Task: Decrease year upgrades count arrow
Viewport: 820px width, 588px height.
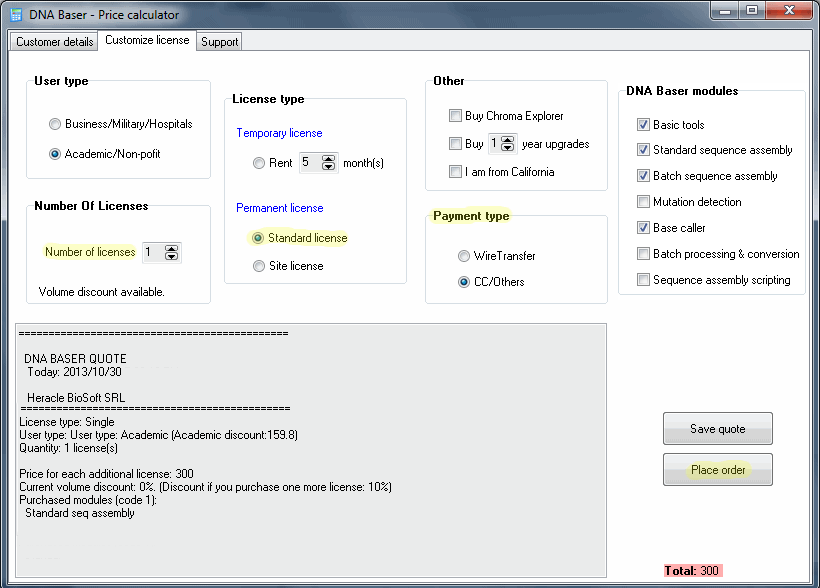Action: (x=507, y=148)
